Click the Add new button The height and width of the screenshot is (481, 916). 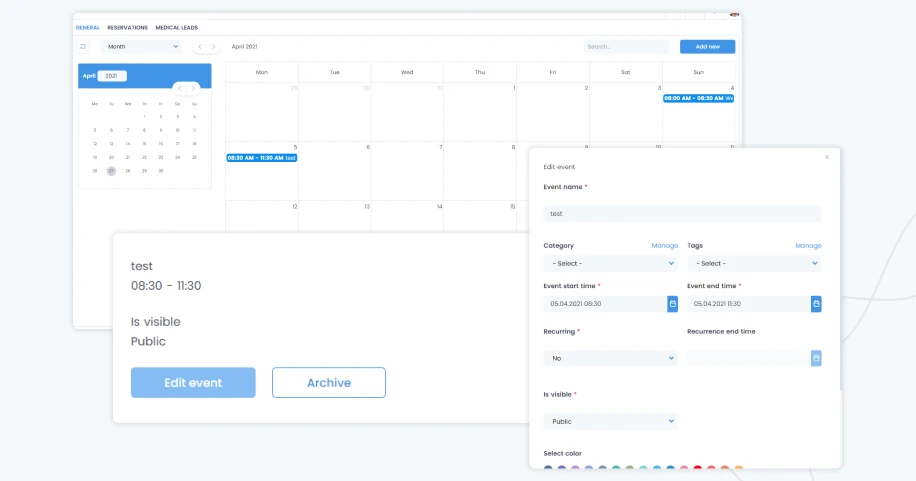click(x=707, y=47)
